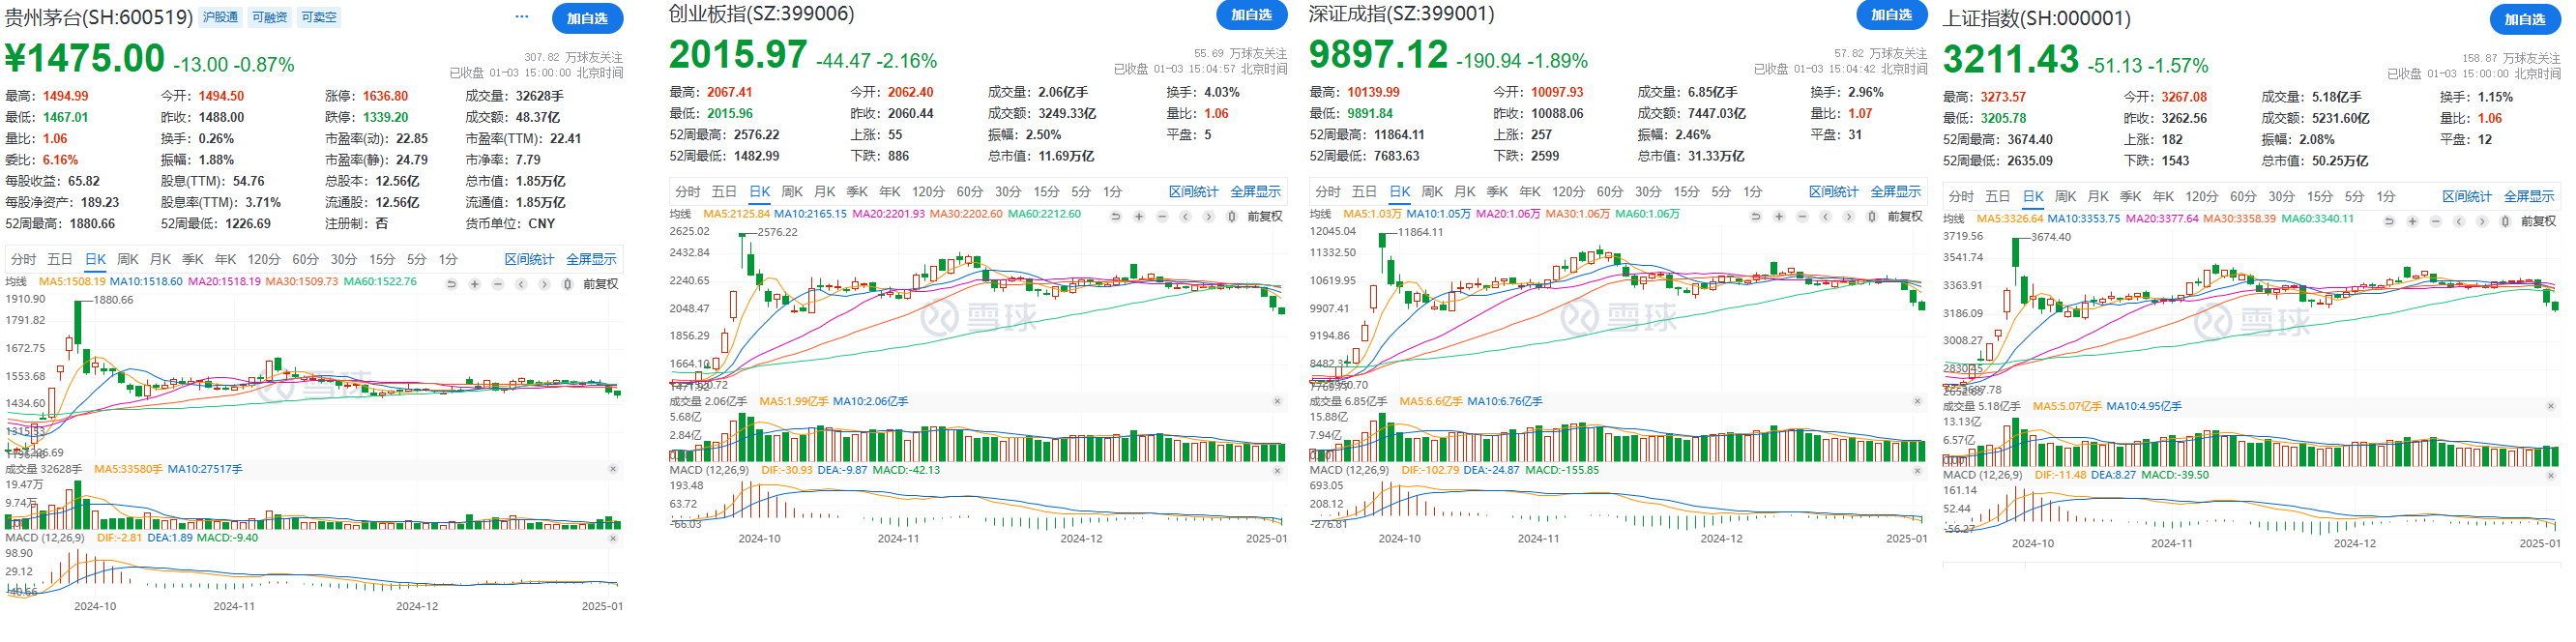
Task: Click the 贵州茅台 price ¥1475.00
Action: pyautogui.click(x=85, y=59)
